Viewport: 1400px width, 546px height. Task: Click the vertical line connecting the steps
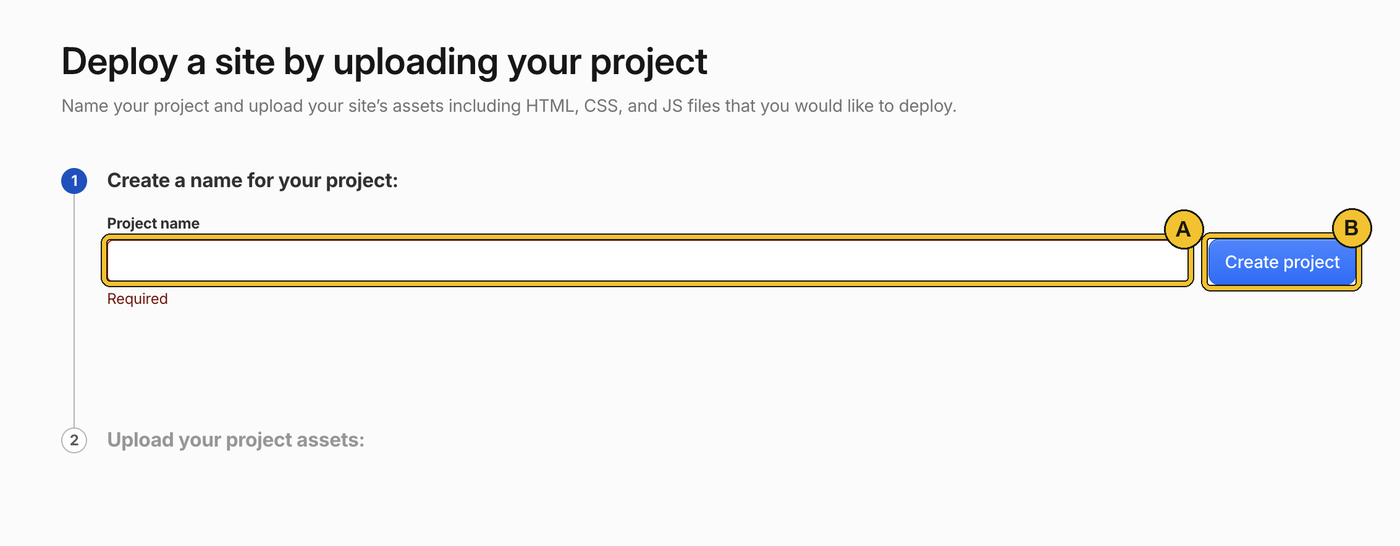74,310
